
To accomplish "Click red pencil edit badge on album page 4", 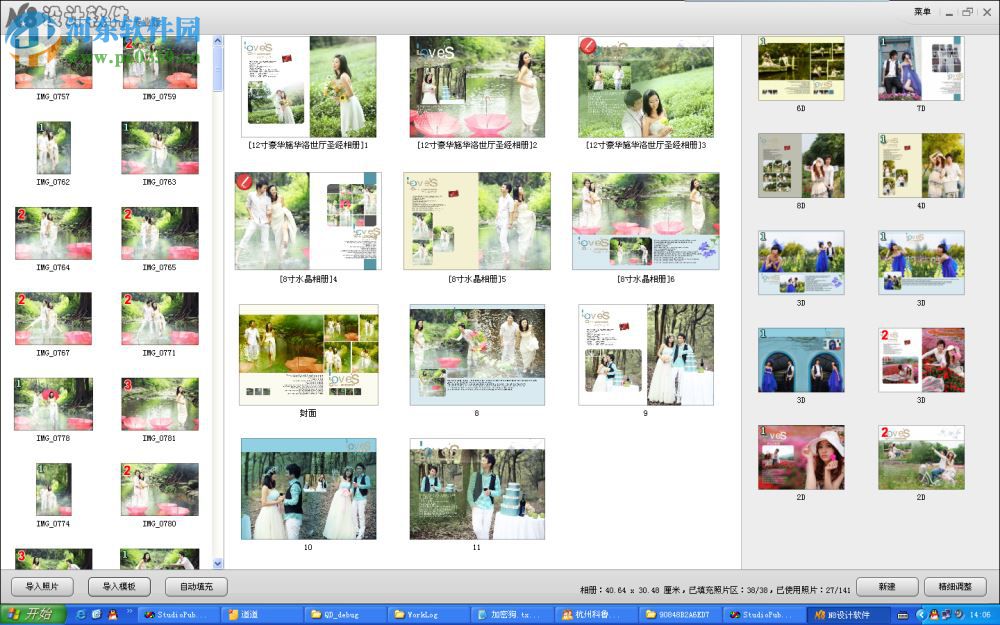I will coord(244,181).
